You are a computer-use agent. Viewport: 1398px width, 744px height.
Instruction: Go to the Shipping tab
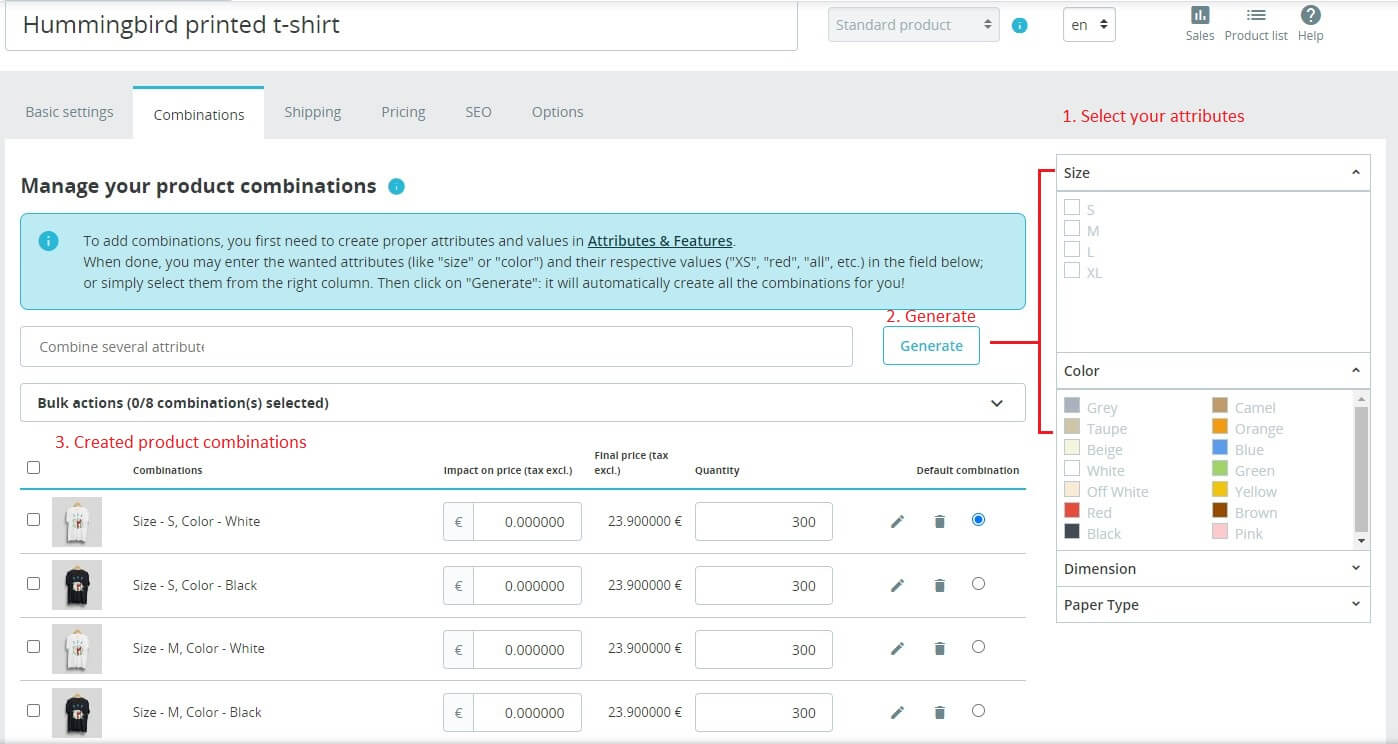pos(313,112)
